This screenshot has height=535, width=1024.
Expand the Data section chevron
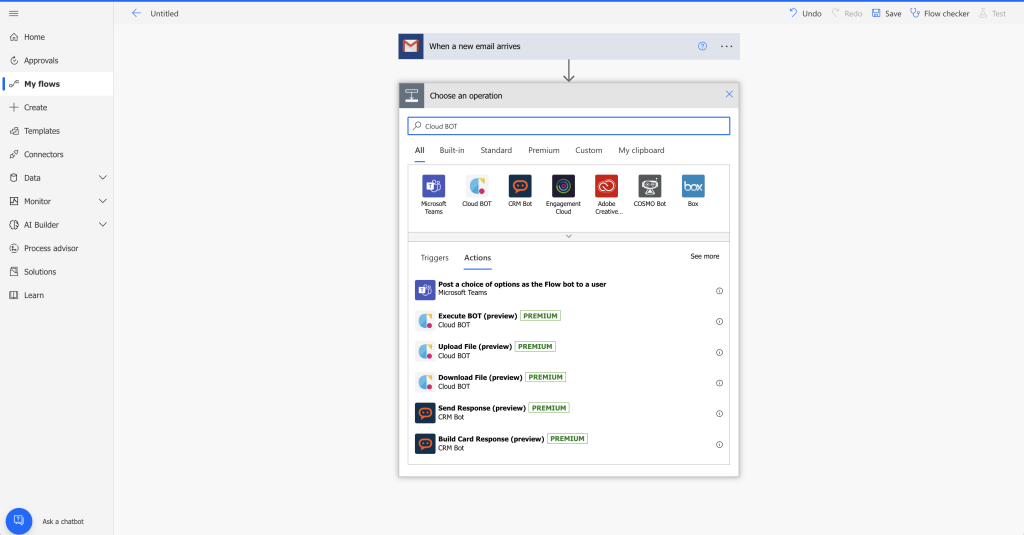click(103, 178)
